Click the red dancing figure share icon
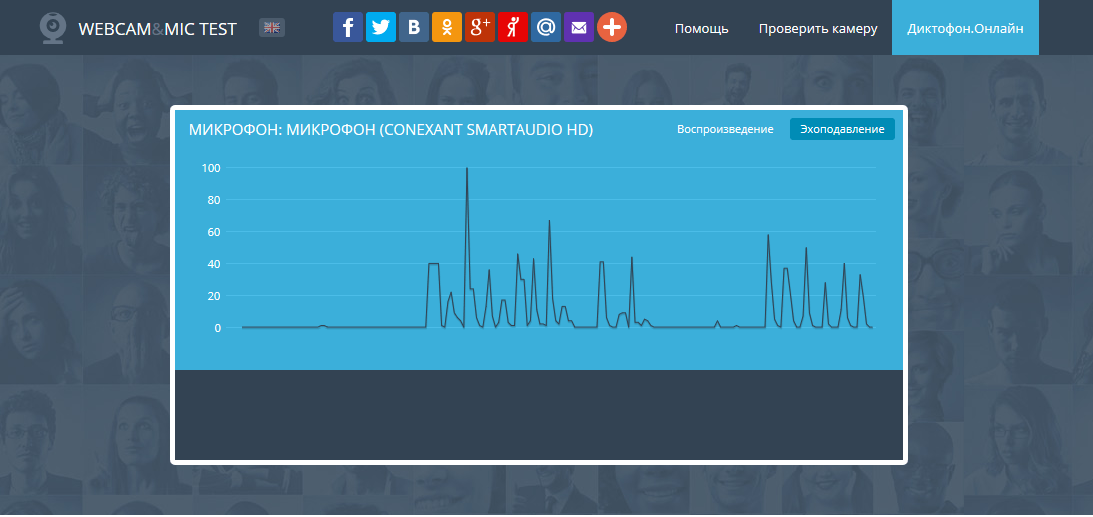Image resolution: width=1093 pixels, height=517 pixels. pos(512,28)
